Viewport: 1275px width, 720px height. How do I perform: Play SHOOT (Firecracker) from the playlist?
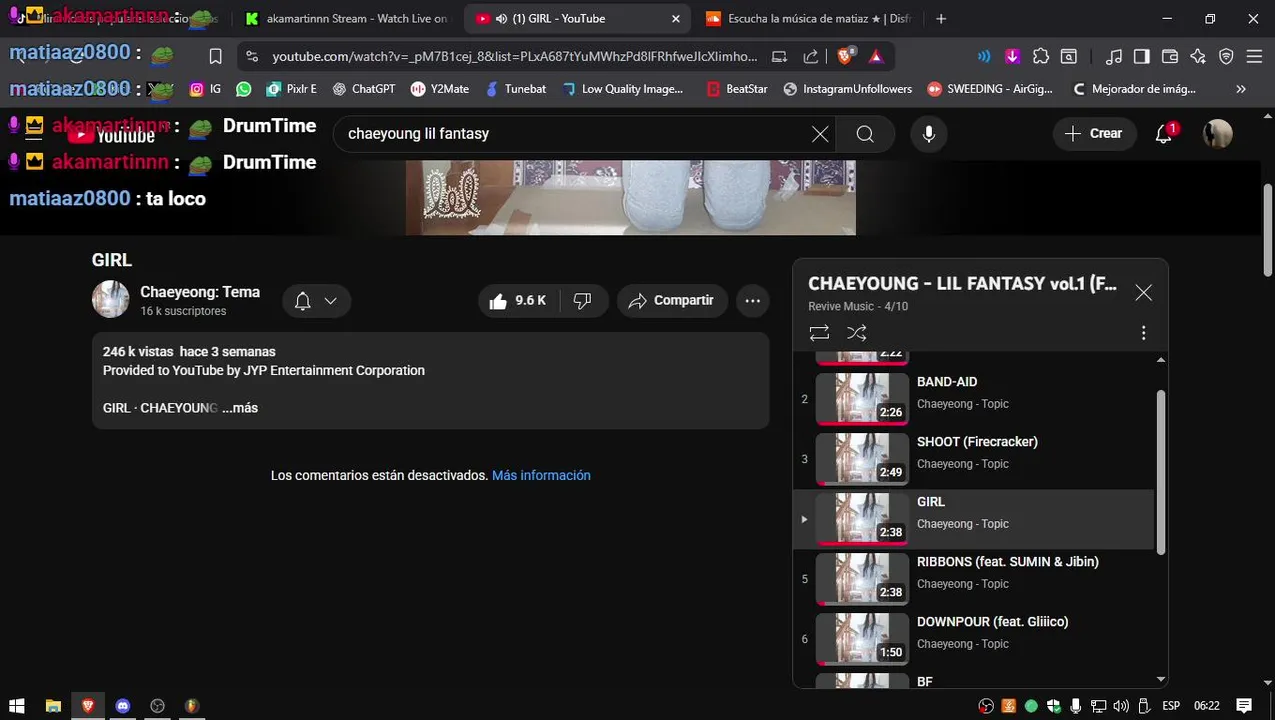(x=974, y=459)
